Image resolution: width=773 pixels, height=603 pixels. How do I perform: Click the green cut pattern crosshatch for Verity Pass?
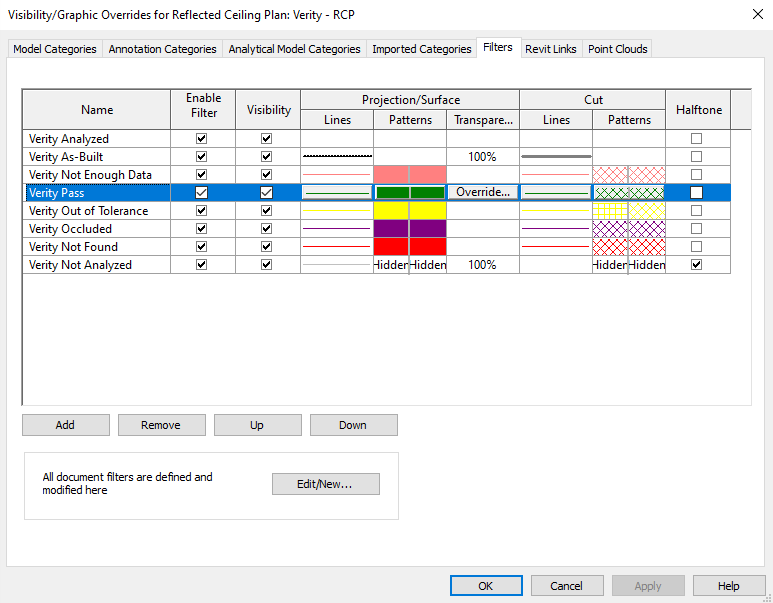pyautogui.click(x=629, y=193)
